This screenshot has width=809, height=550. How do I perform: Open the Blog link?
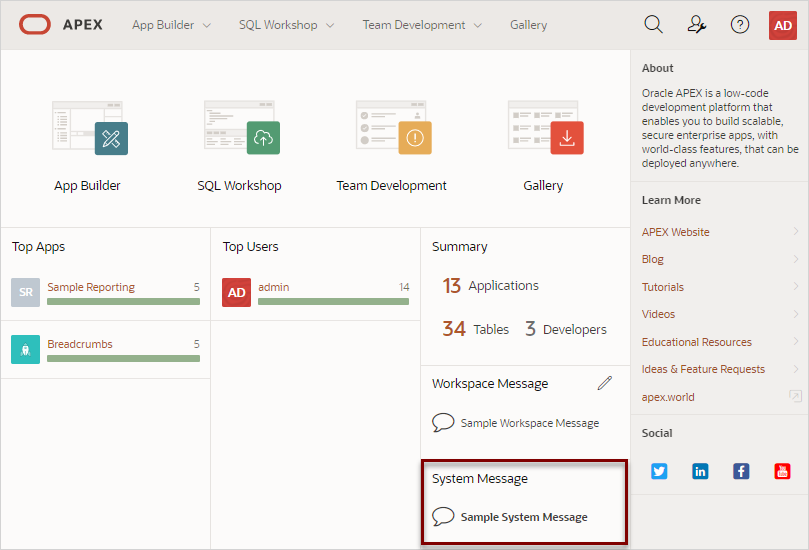coord(653,259)
